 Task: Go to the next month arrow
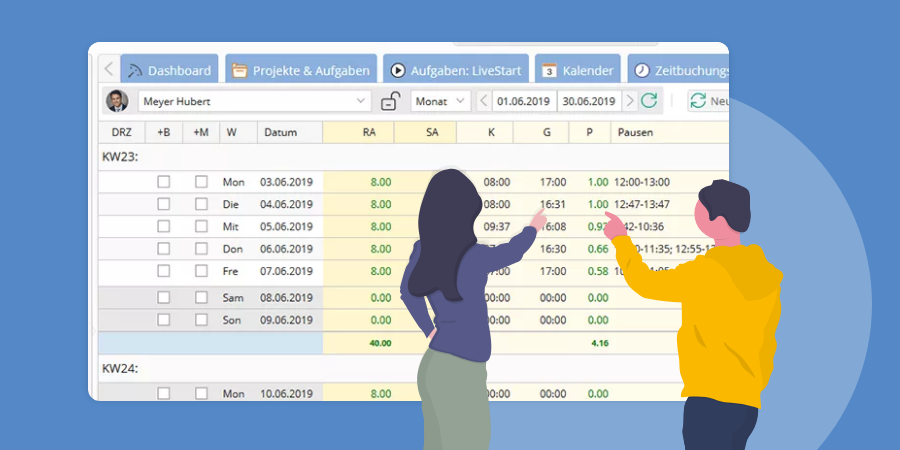[x=629, y=101]
